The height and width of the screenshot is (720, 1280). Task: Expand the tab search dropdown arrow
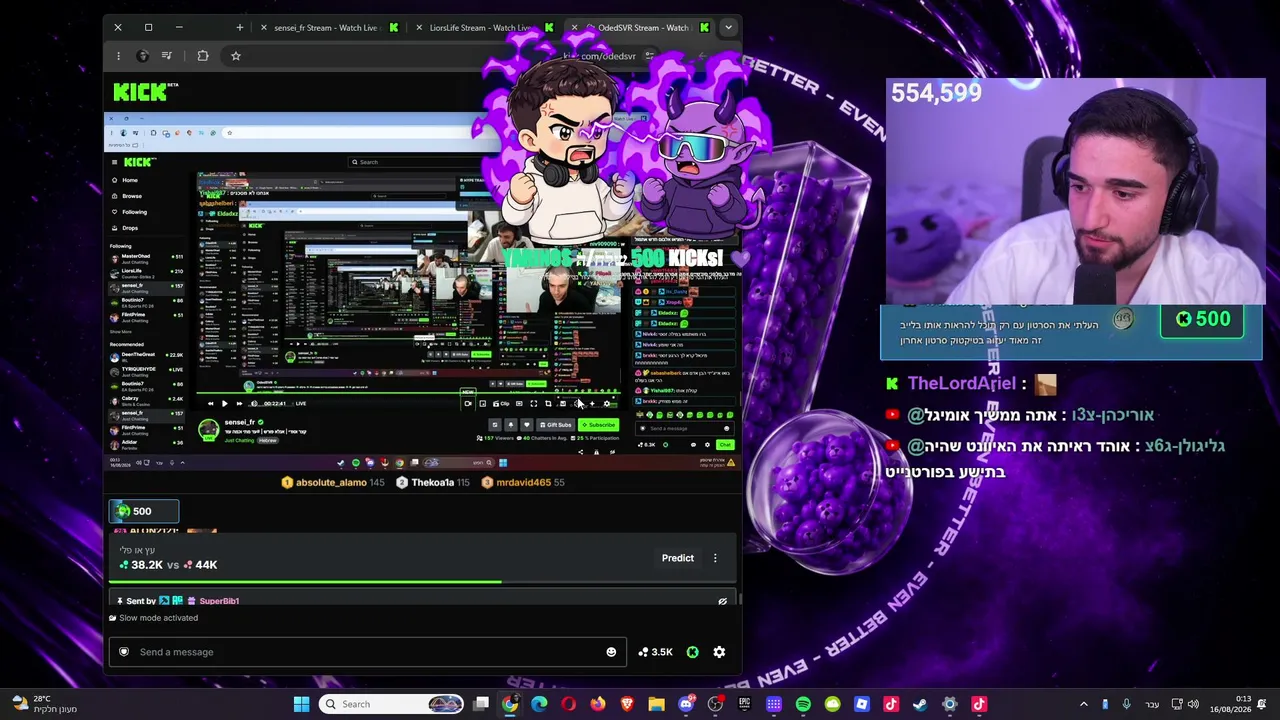(x=728, y=27)
